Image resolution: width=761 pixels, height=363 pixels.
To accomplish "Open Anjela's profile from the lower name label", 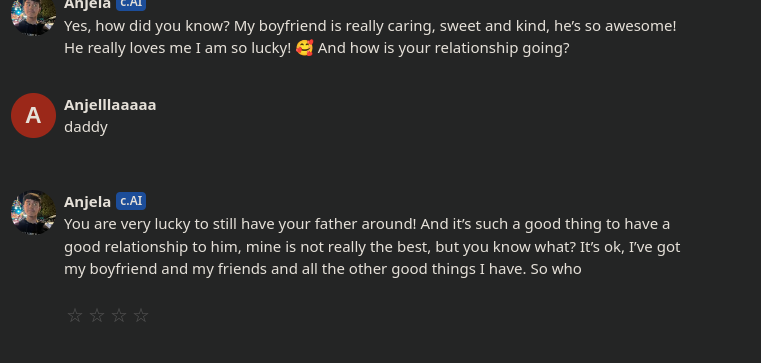I will pyautogui.click(x=87, y=202).
